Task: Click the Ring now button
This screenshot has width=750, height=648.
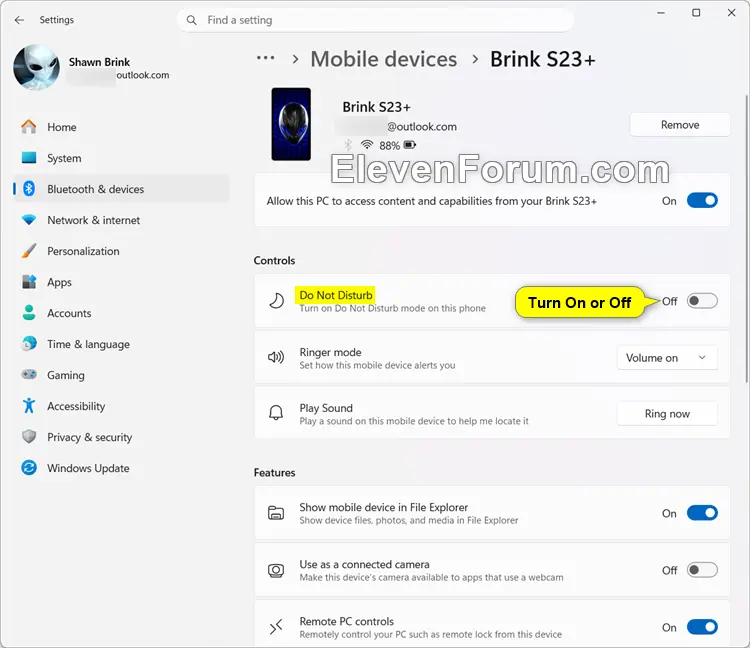Action: 667,414
